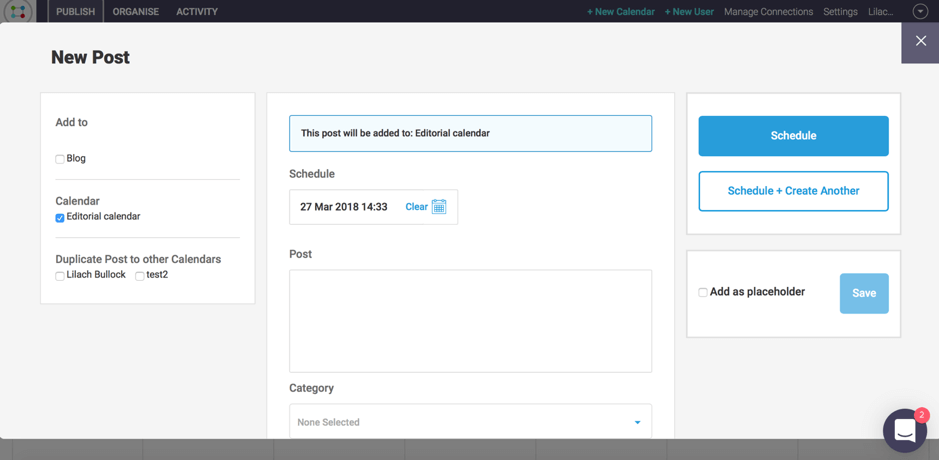Click Schedule + Create Another button
Screen dimensions: 939x460
pos(793,191)
